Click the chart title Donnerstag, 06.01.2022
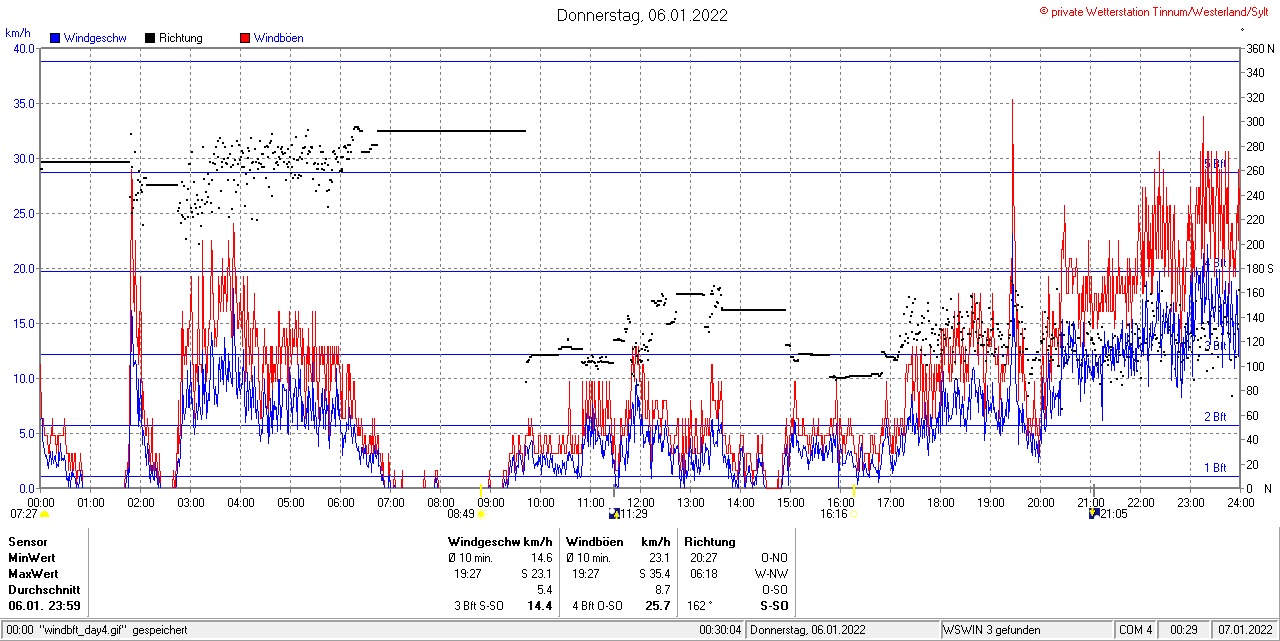Image resolution: width=1280 pixels, height=641 pixels. [642, 15]
